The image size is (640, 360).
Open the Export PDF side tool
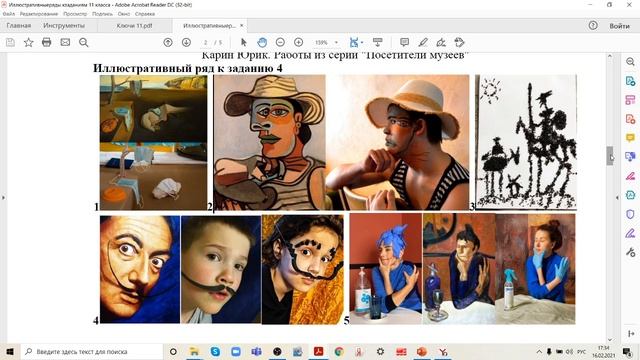coord(630,81)
